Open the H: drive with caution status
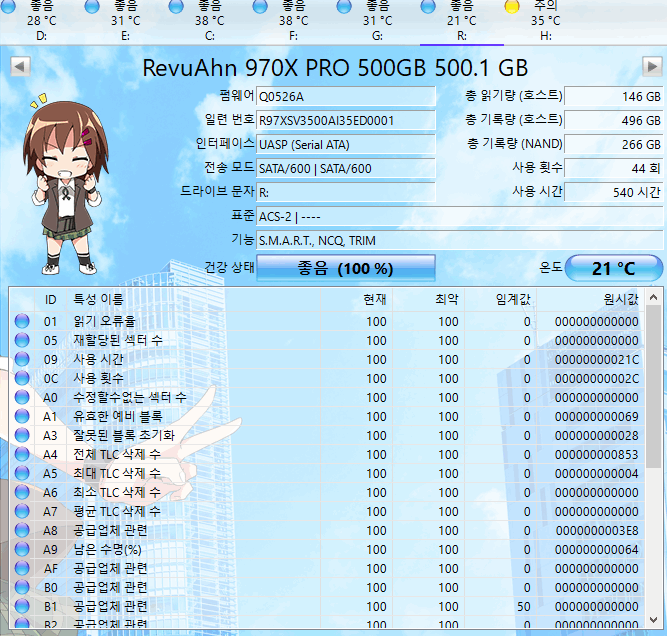 point(546,21)
